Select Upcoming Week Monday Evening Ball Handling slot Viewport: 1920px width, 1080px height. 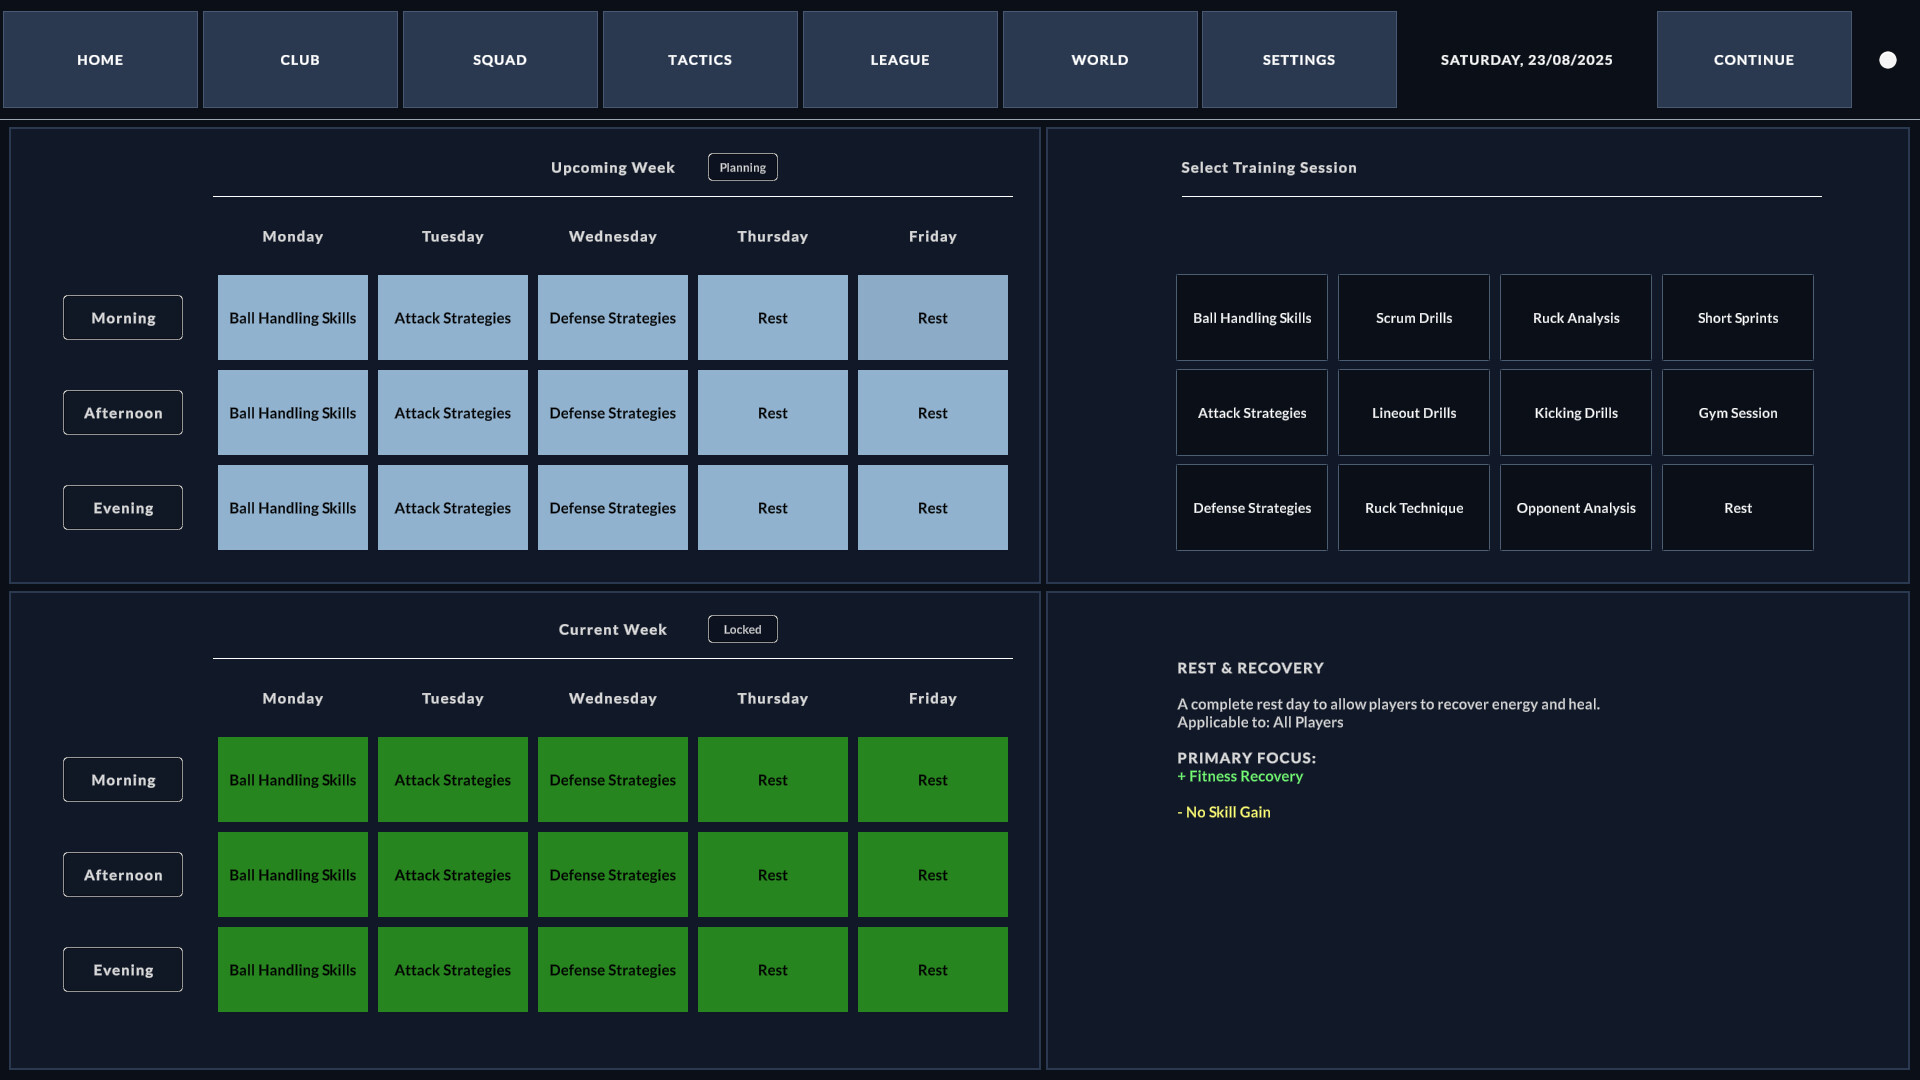tap(293, 508)
